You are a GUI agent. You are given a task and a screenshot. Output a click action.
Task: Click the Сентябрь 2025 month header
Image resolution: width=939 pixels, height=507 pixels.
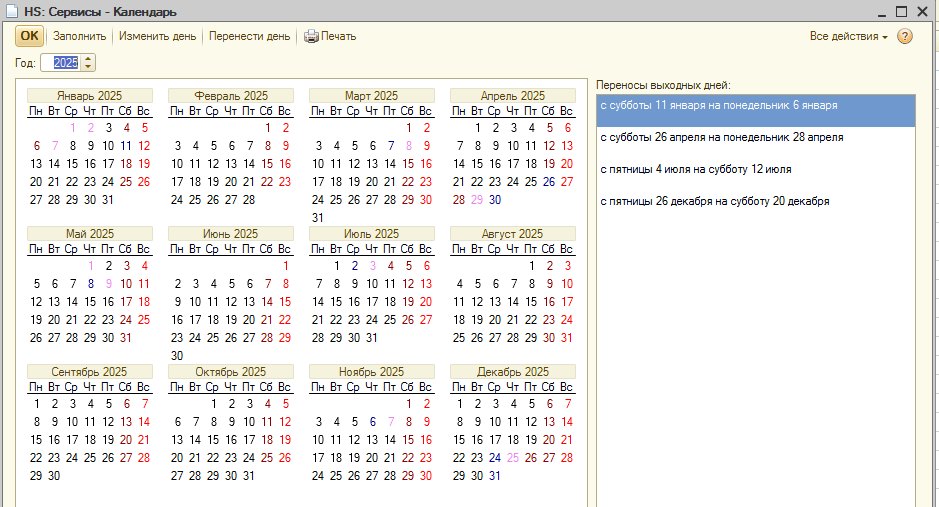(90, 372)
